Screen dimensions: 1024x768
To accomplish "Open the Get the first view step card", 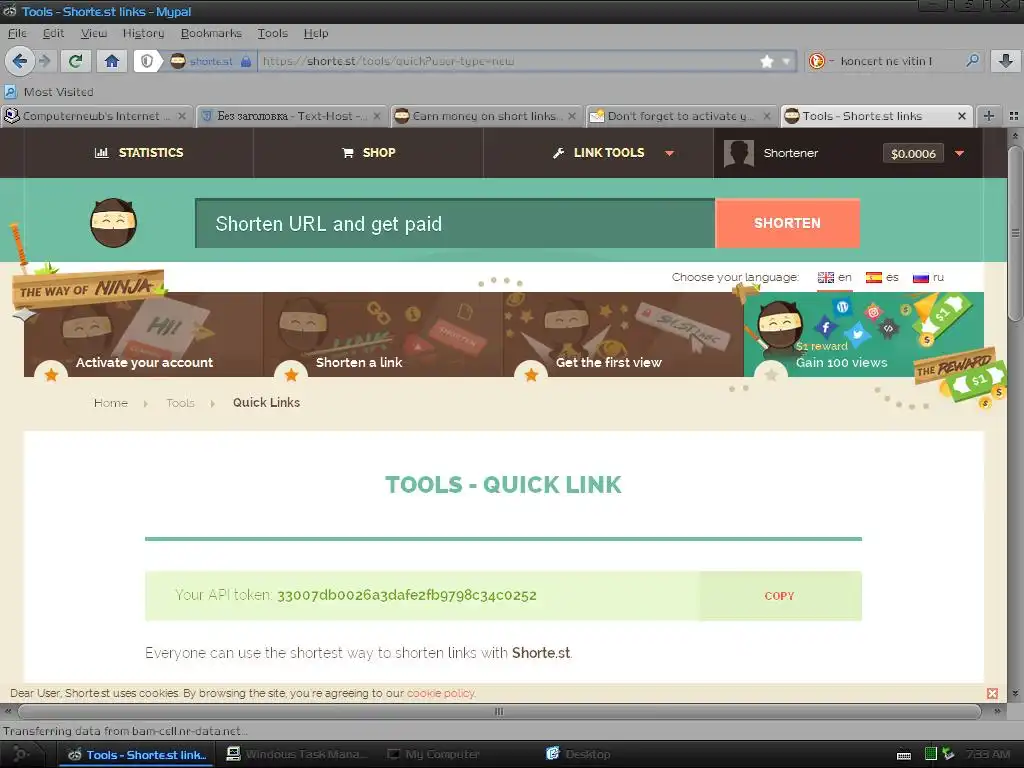I will coord(624,334).
